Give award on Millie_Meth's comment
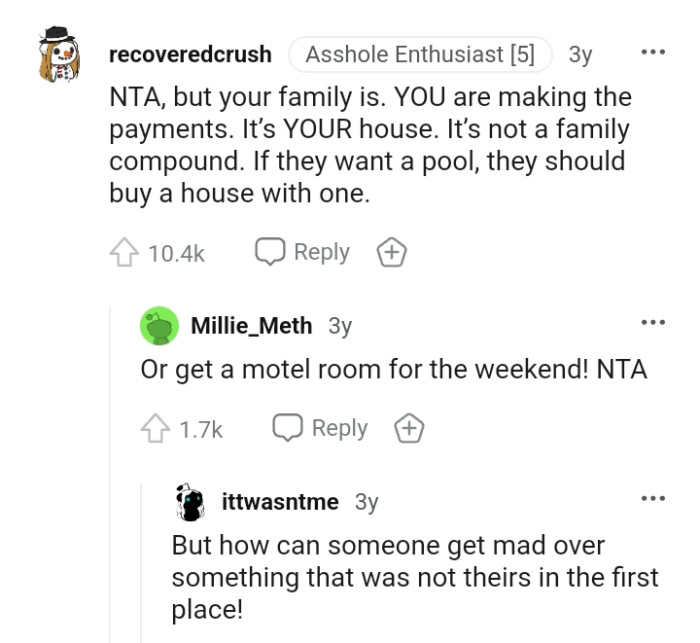The width and height of the screenshot is (700, 643). (x=409, y=429)
